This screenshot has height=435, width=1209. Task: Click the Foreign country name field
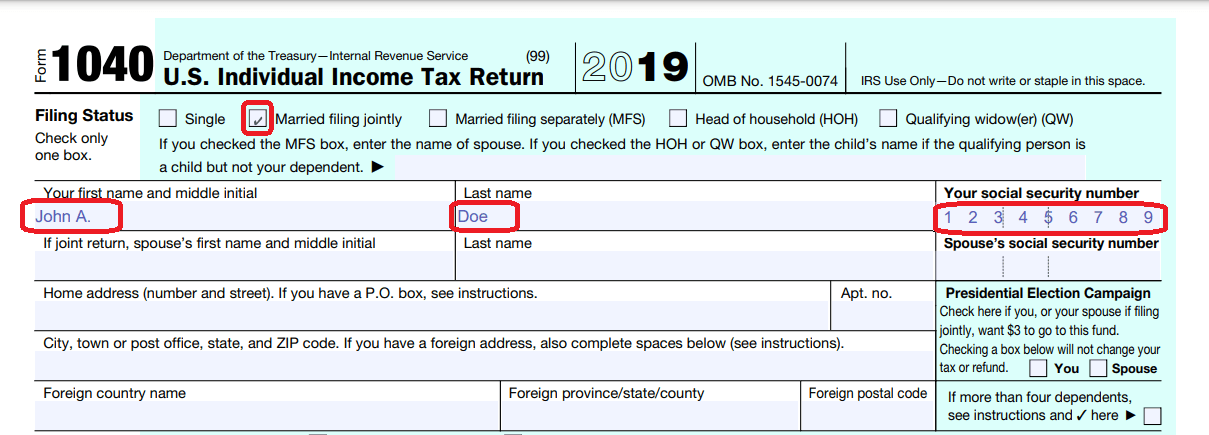coord(266,415)
